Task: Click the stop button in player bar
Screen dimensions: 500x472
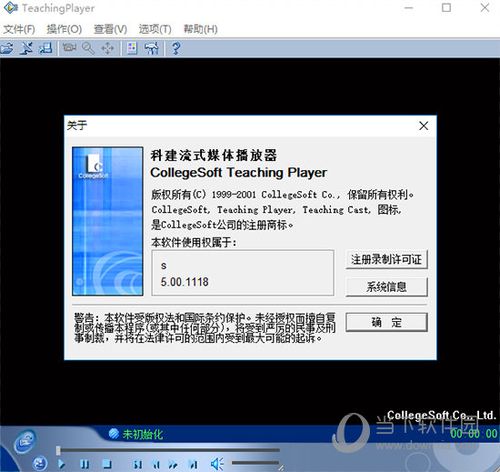Action: pos(107,464)
